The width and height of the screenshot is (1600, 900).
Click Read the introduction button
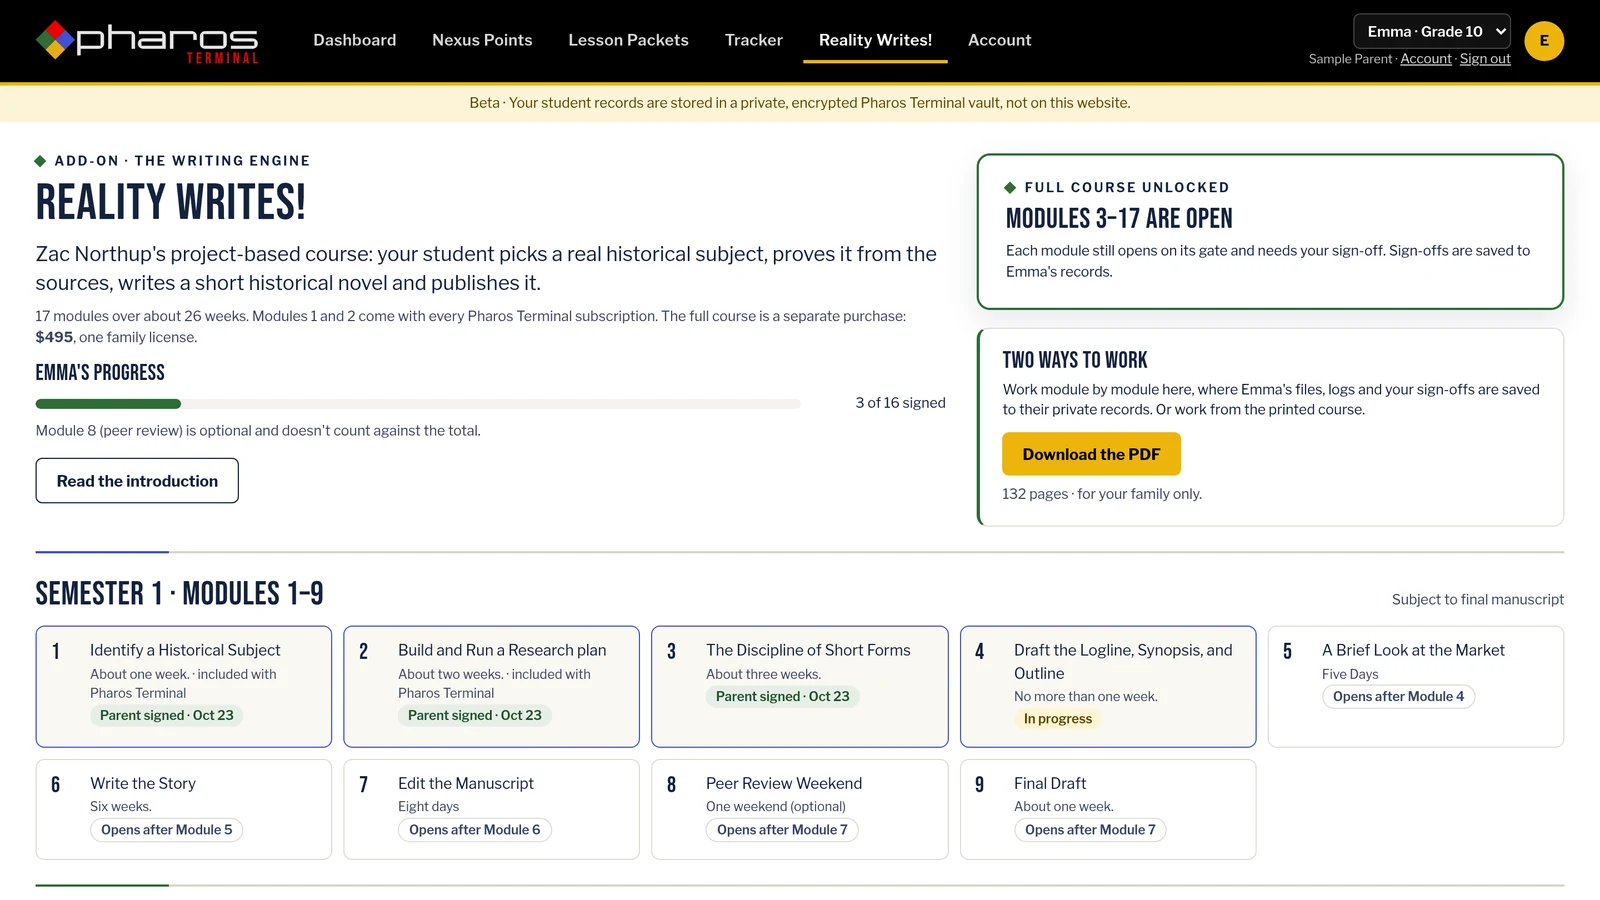tap(137, 481)
